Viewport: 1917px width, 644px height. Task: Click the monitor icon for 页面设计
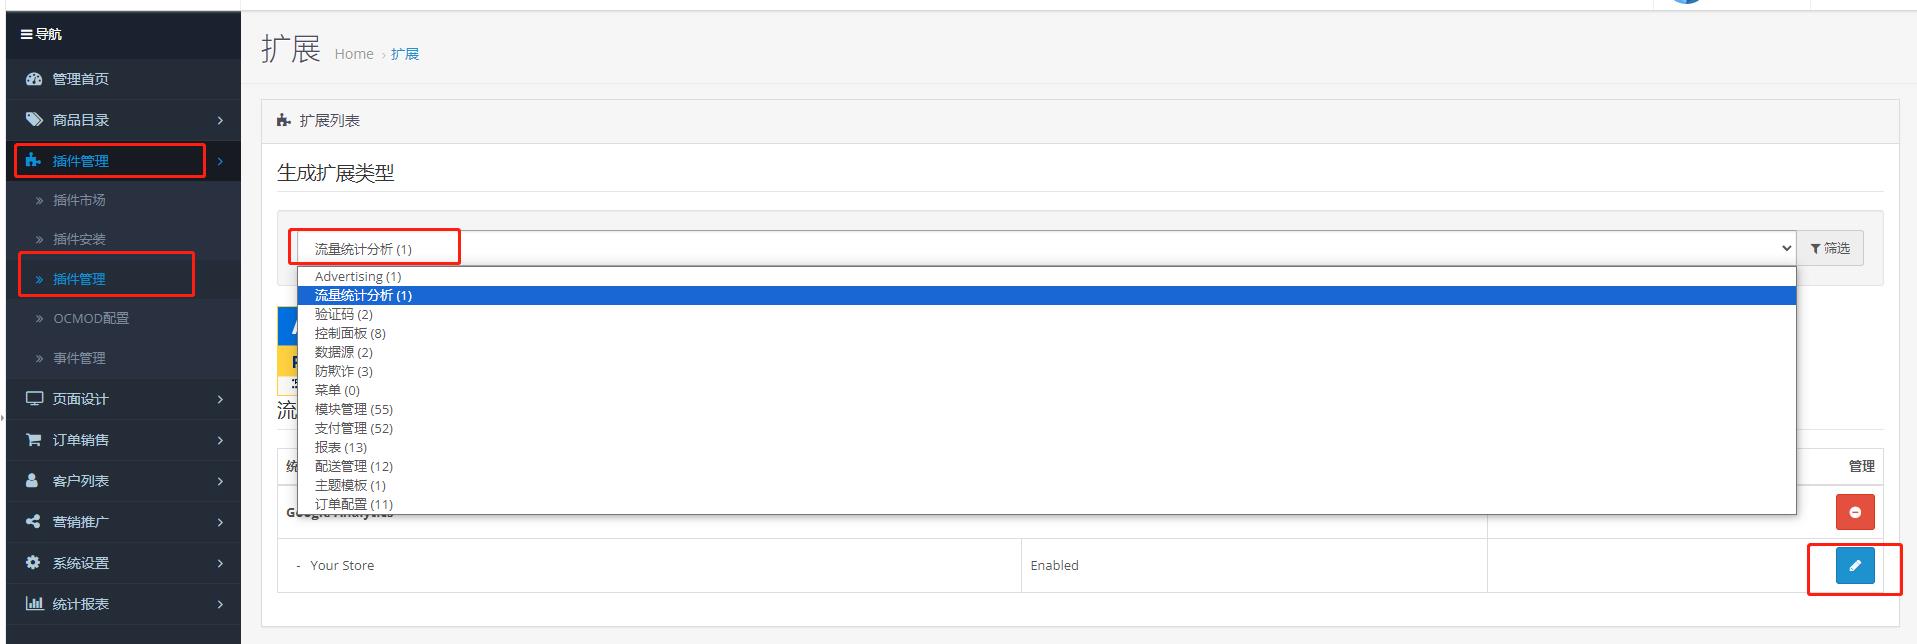(34, 399)
